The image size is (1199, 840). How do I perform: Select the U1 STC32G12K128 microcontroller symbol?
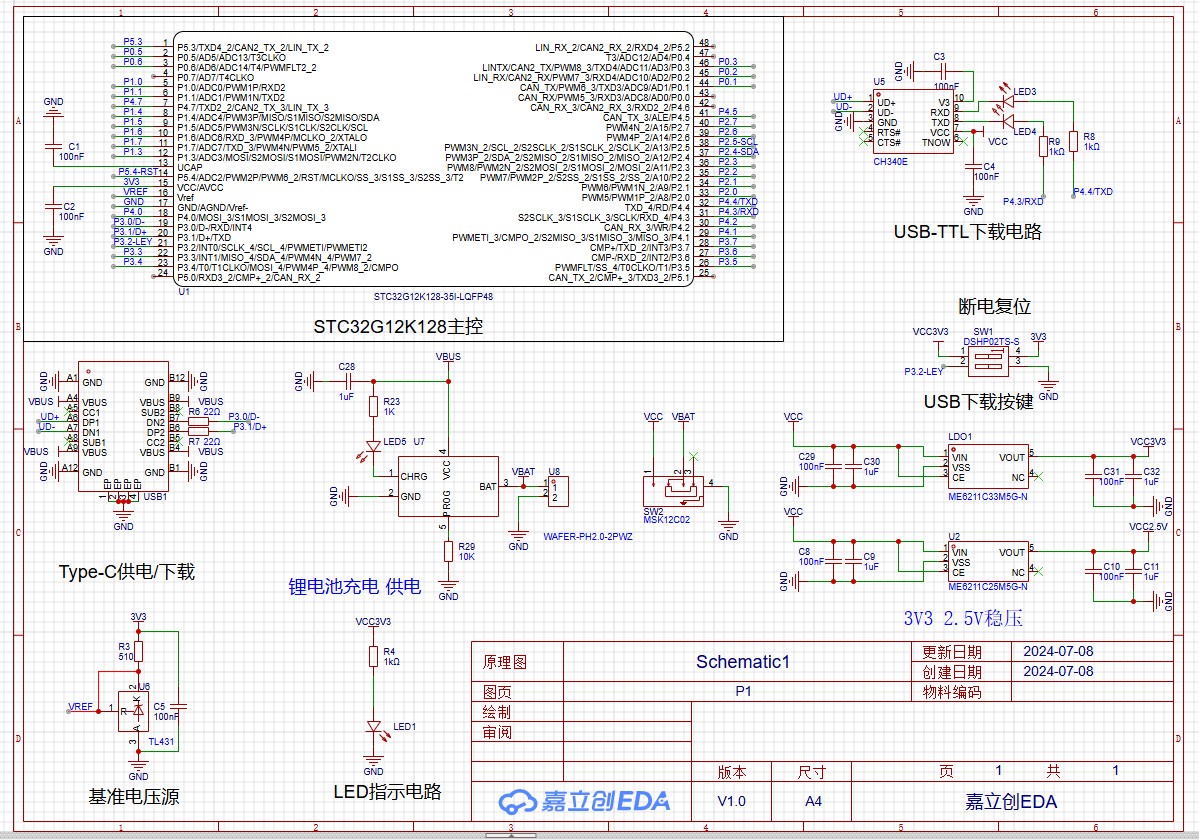[x=434, y=158]
